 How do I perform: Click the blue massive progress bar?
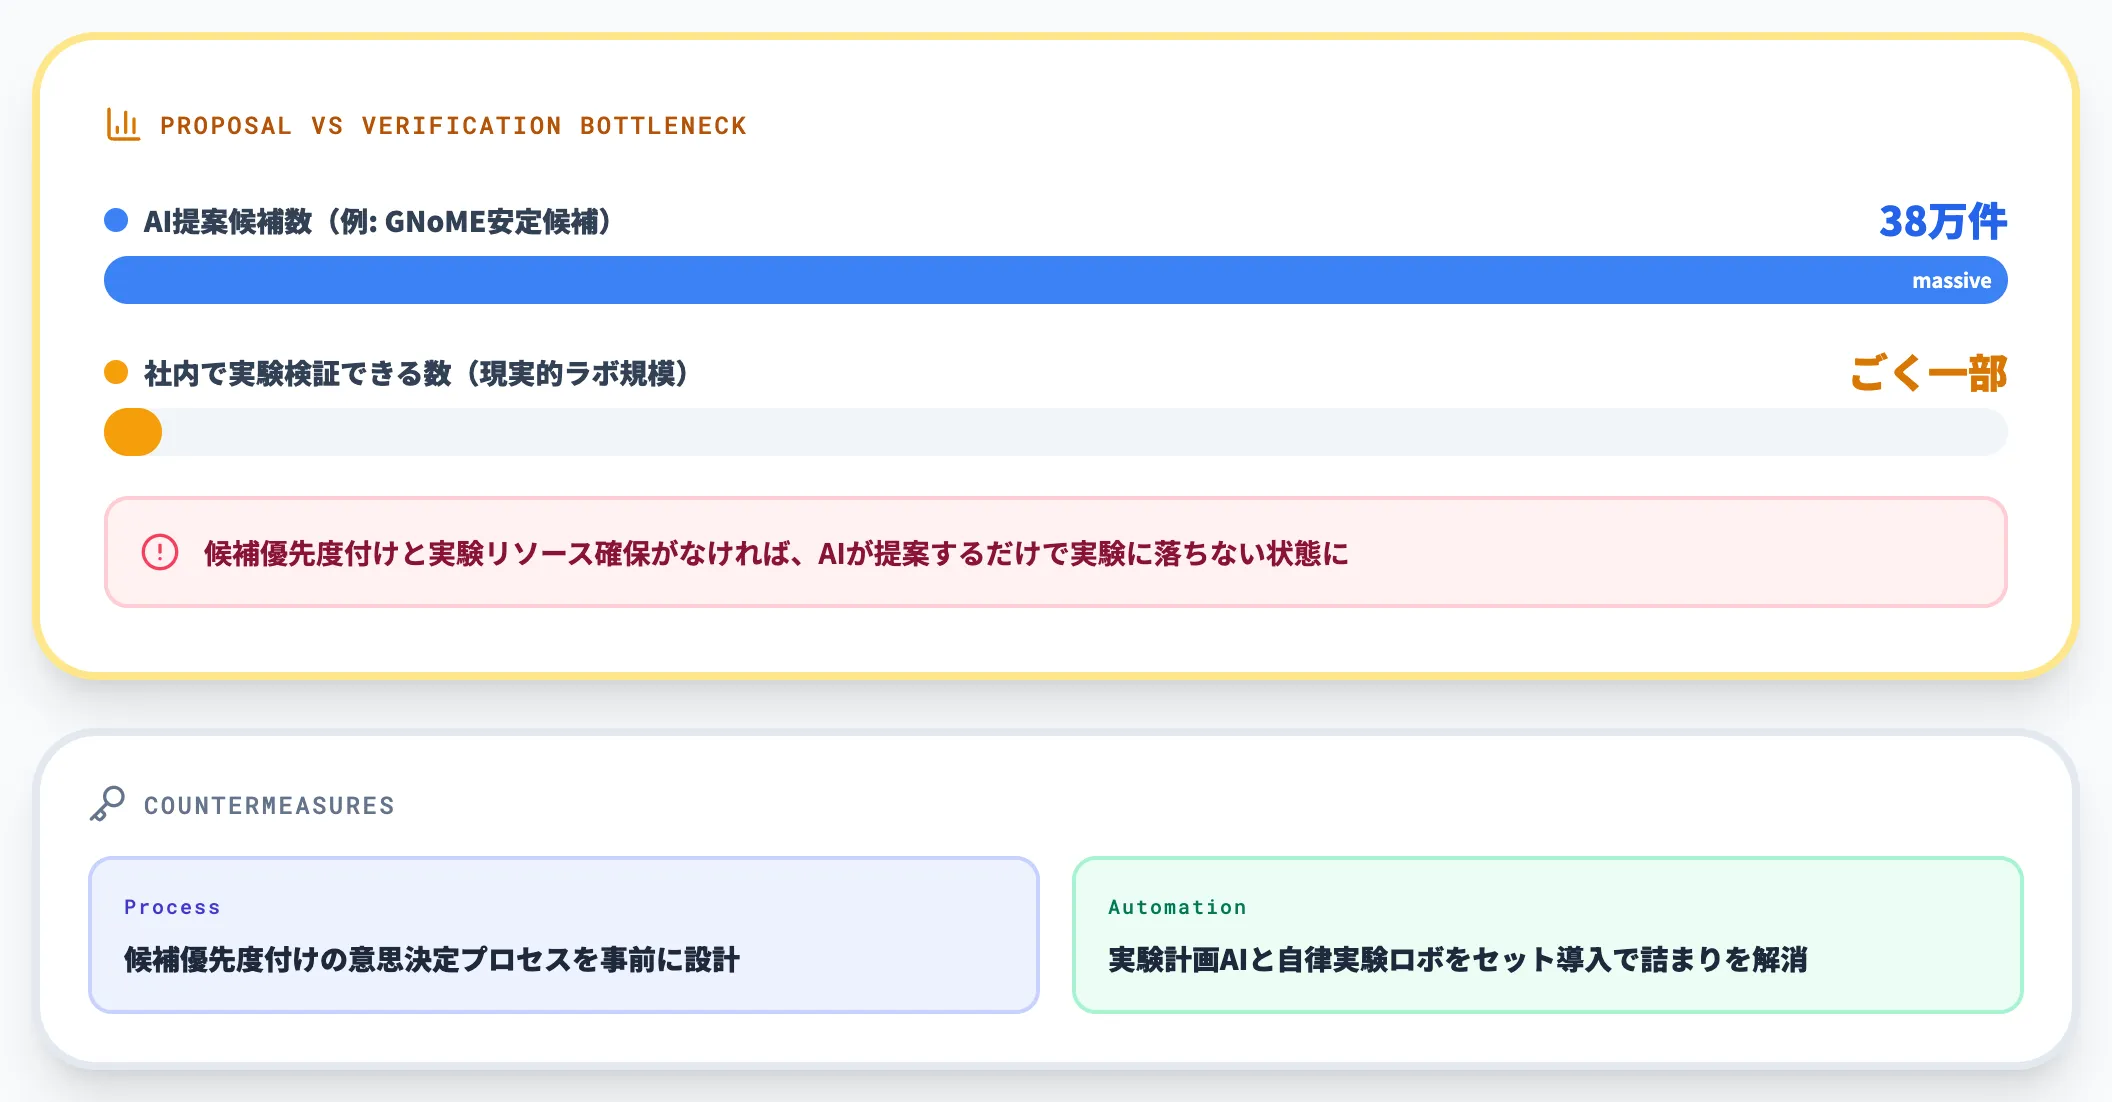[1055, 280]
